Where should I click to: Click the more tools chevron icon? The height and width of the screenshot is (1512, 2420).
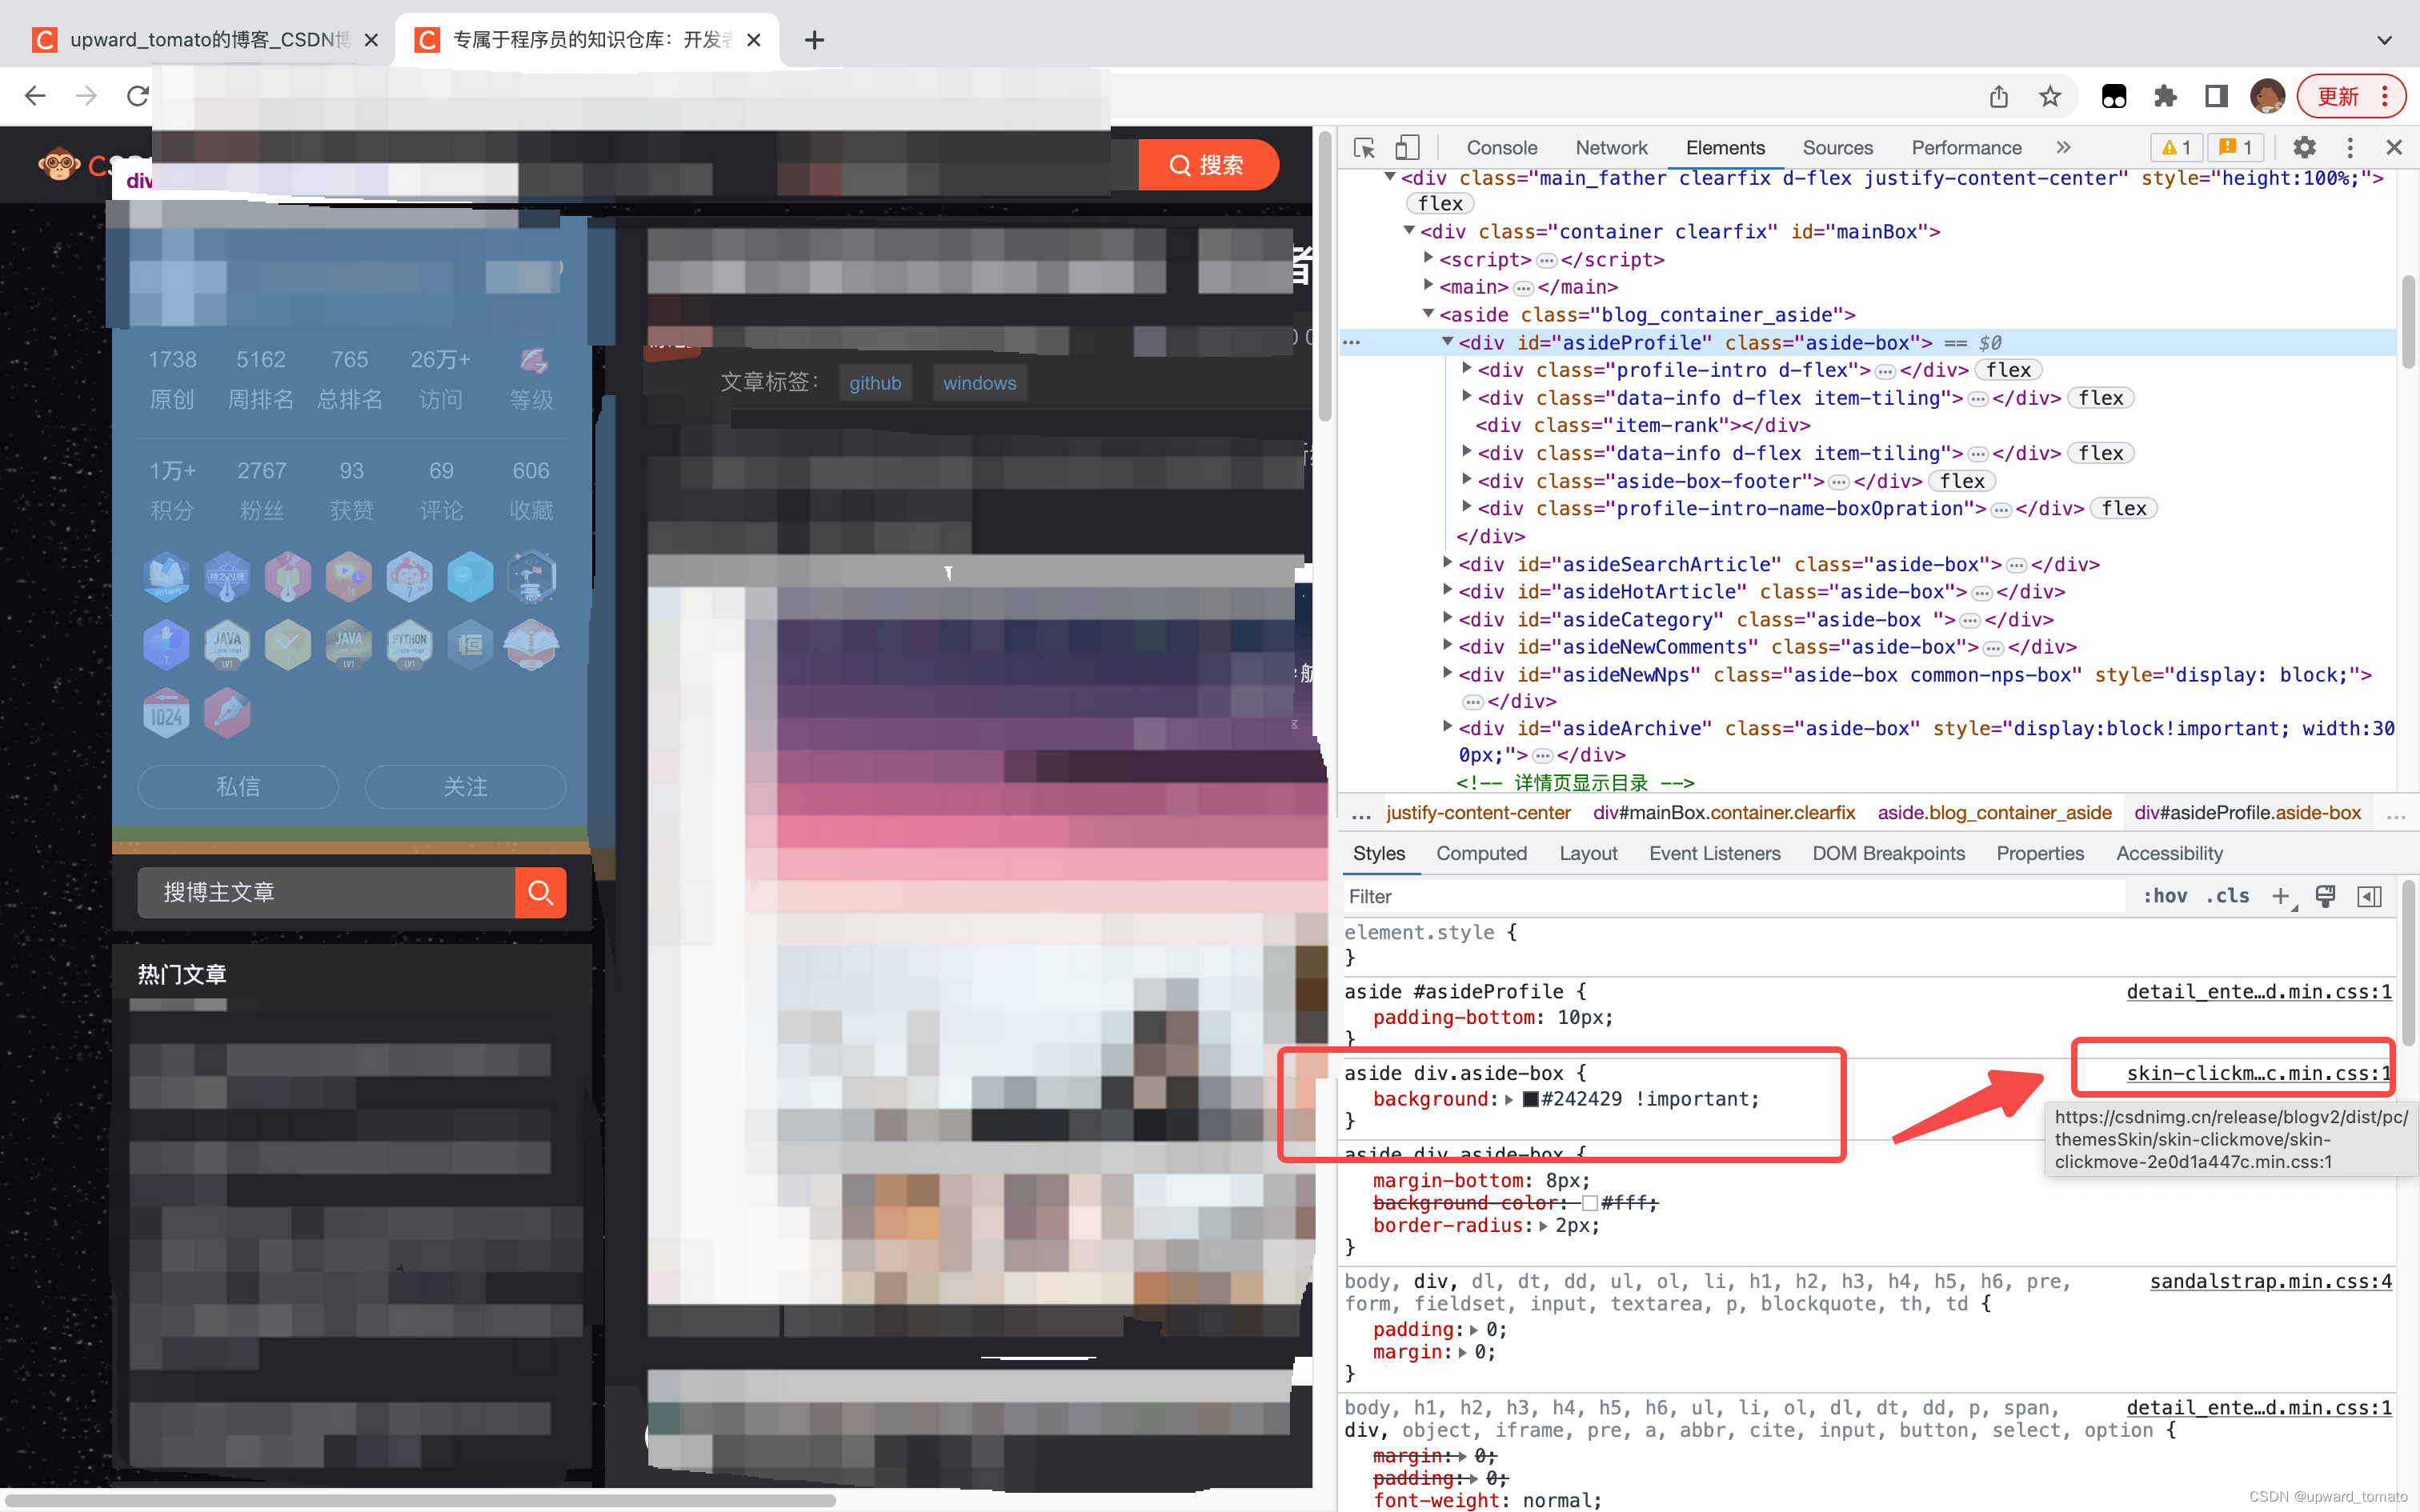click(2063, 148)
